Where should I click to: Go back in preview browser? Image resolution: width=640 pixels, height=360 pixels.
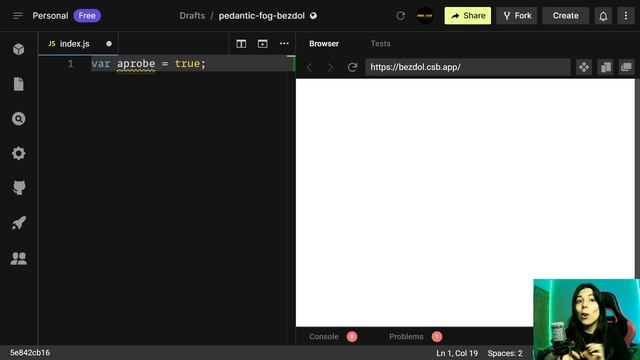(x=309, y=67)
